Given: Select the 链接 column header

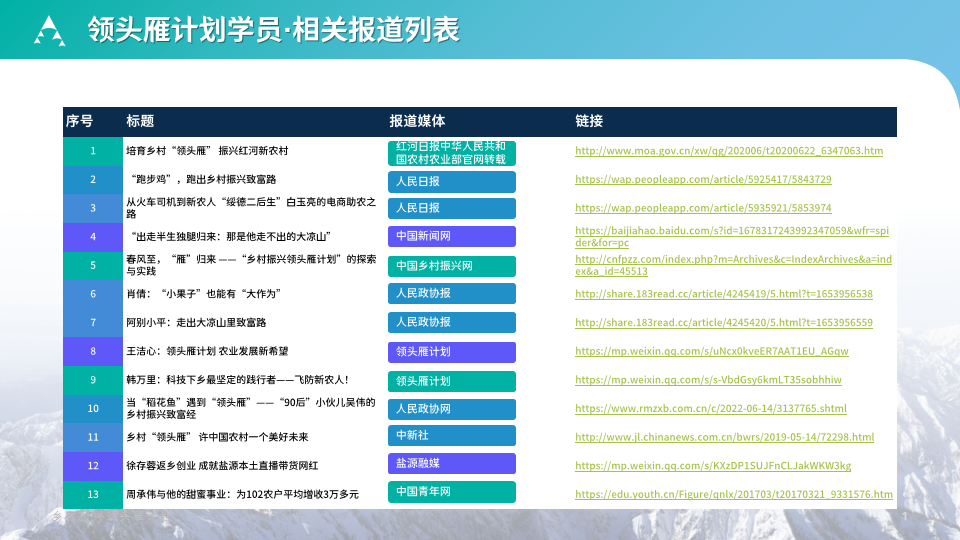Looking at the screenshot, I should pyautogui.click(x=589, y=121).
